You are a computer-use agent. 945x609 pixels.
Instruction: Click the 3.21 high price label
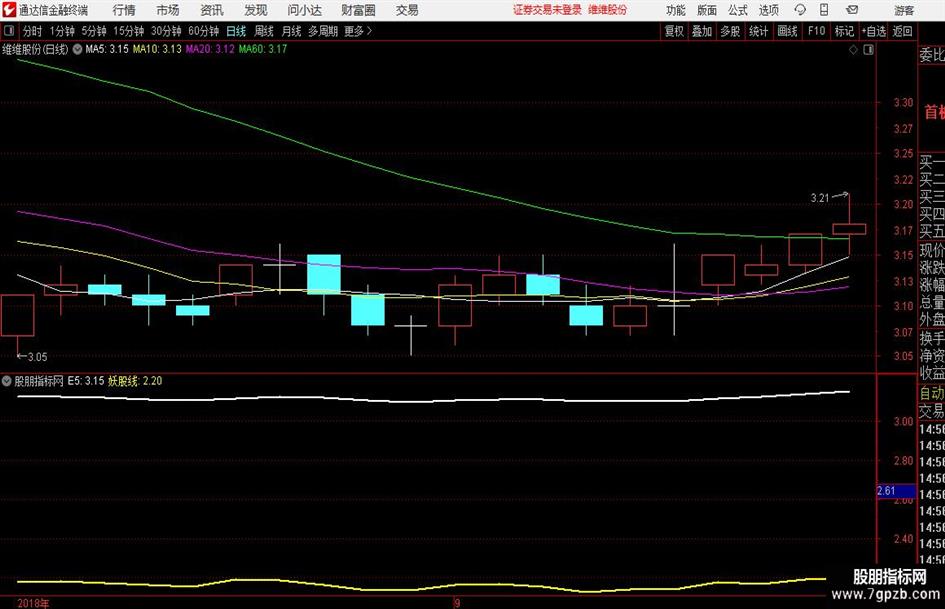click(x=820, y=198)
